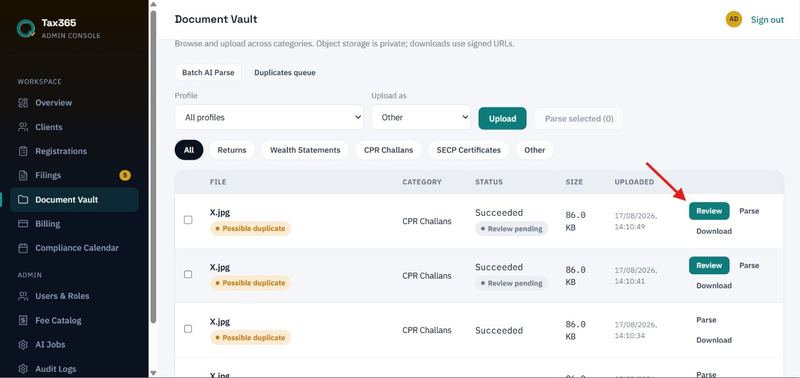
Task: Click the FILE column header
Action: [x=218, y=182]
